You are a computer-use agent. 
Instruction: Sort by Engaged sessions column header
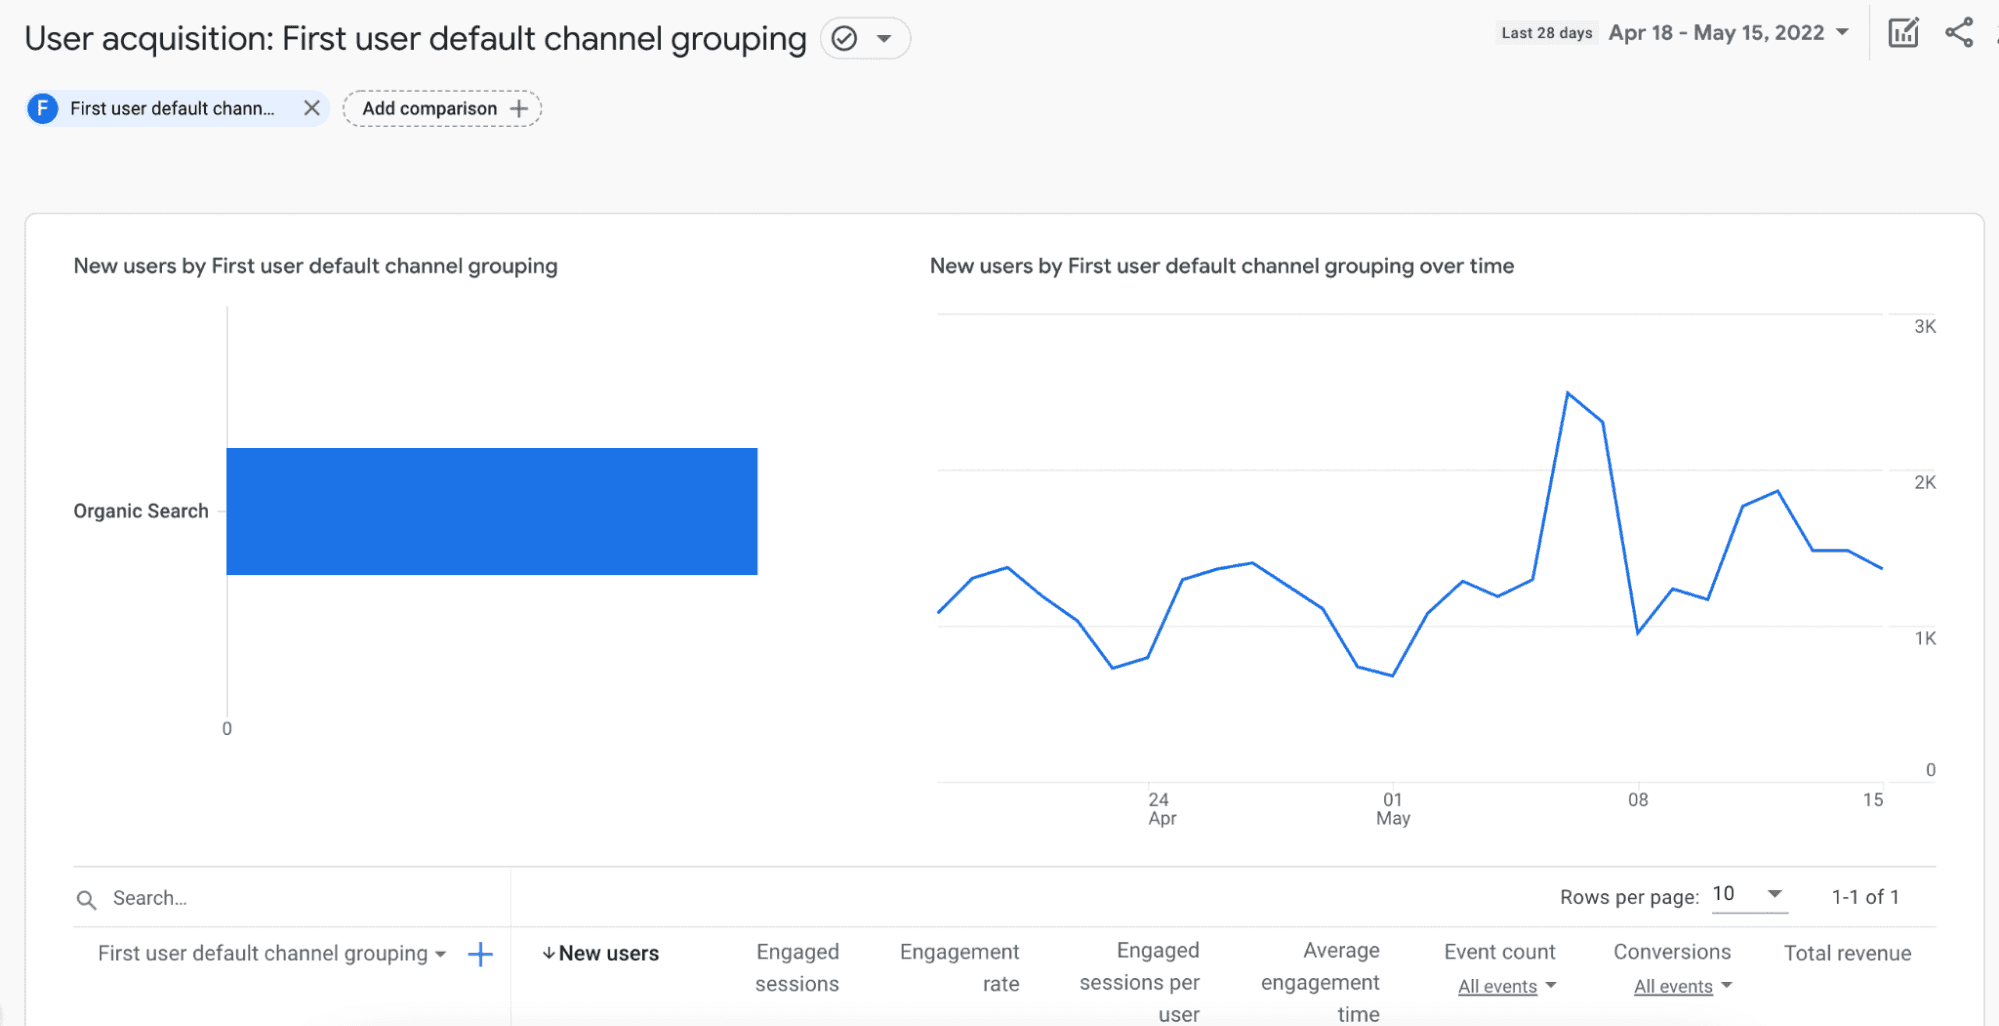(x=797, y=967)
